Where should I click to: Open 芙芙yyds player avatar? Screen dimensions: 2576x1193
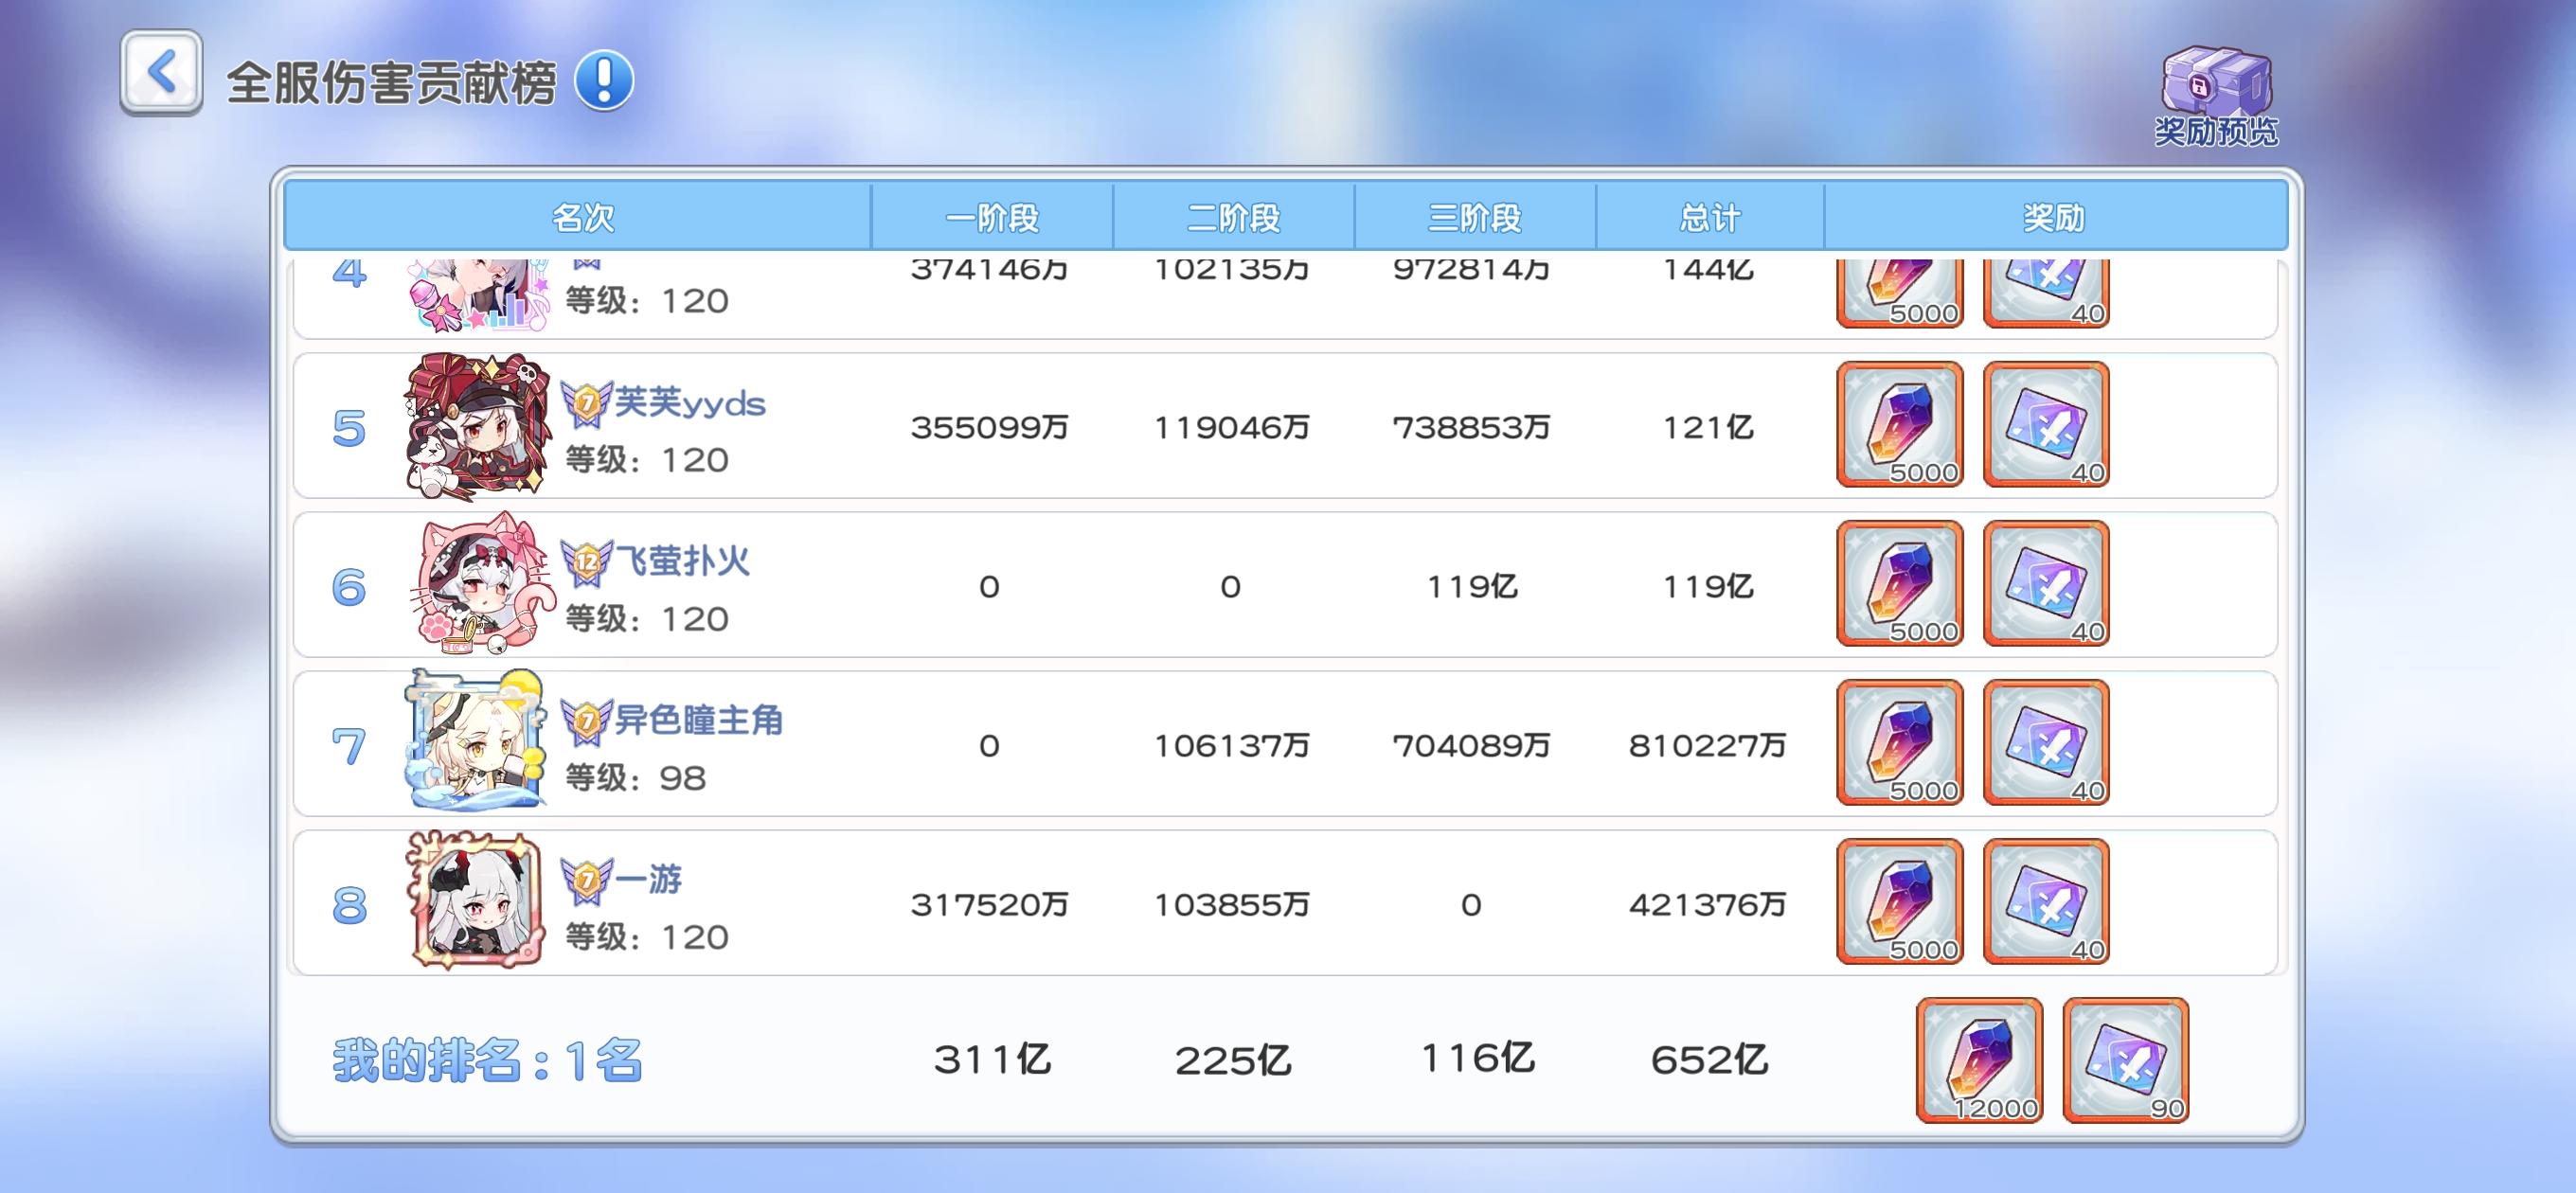tap(478, 426)
